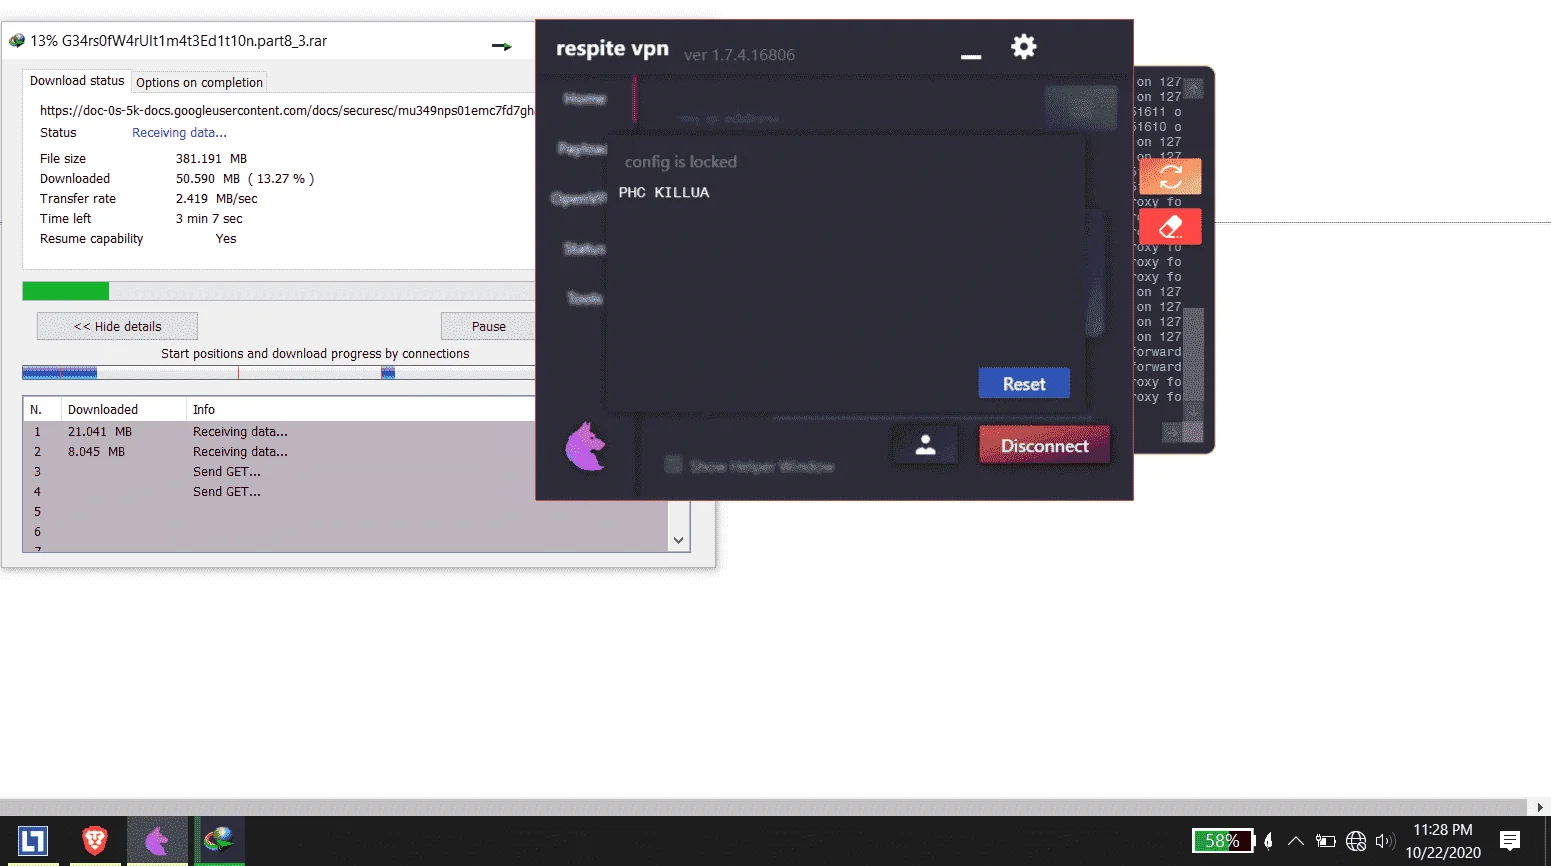Click the blue Reset button
The image size is (1551, 866).
(1024, 384)
